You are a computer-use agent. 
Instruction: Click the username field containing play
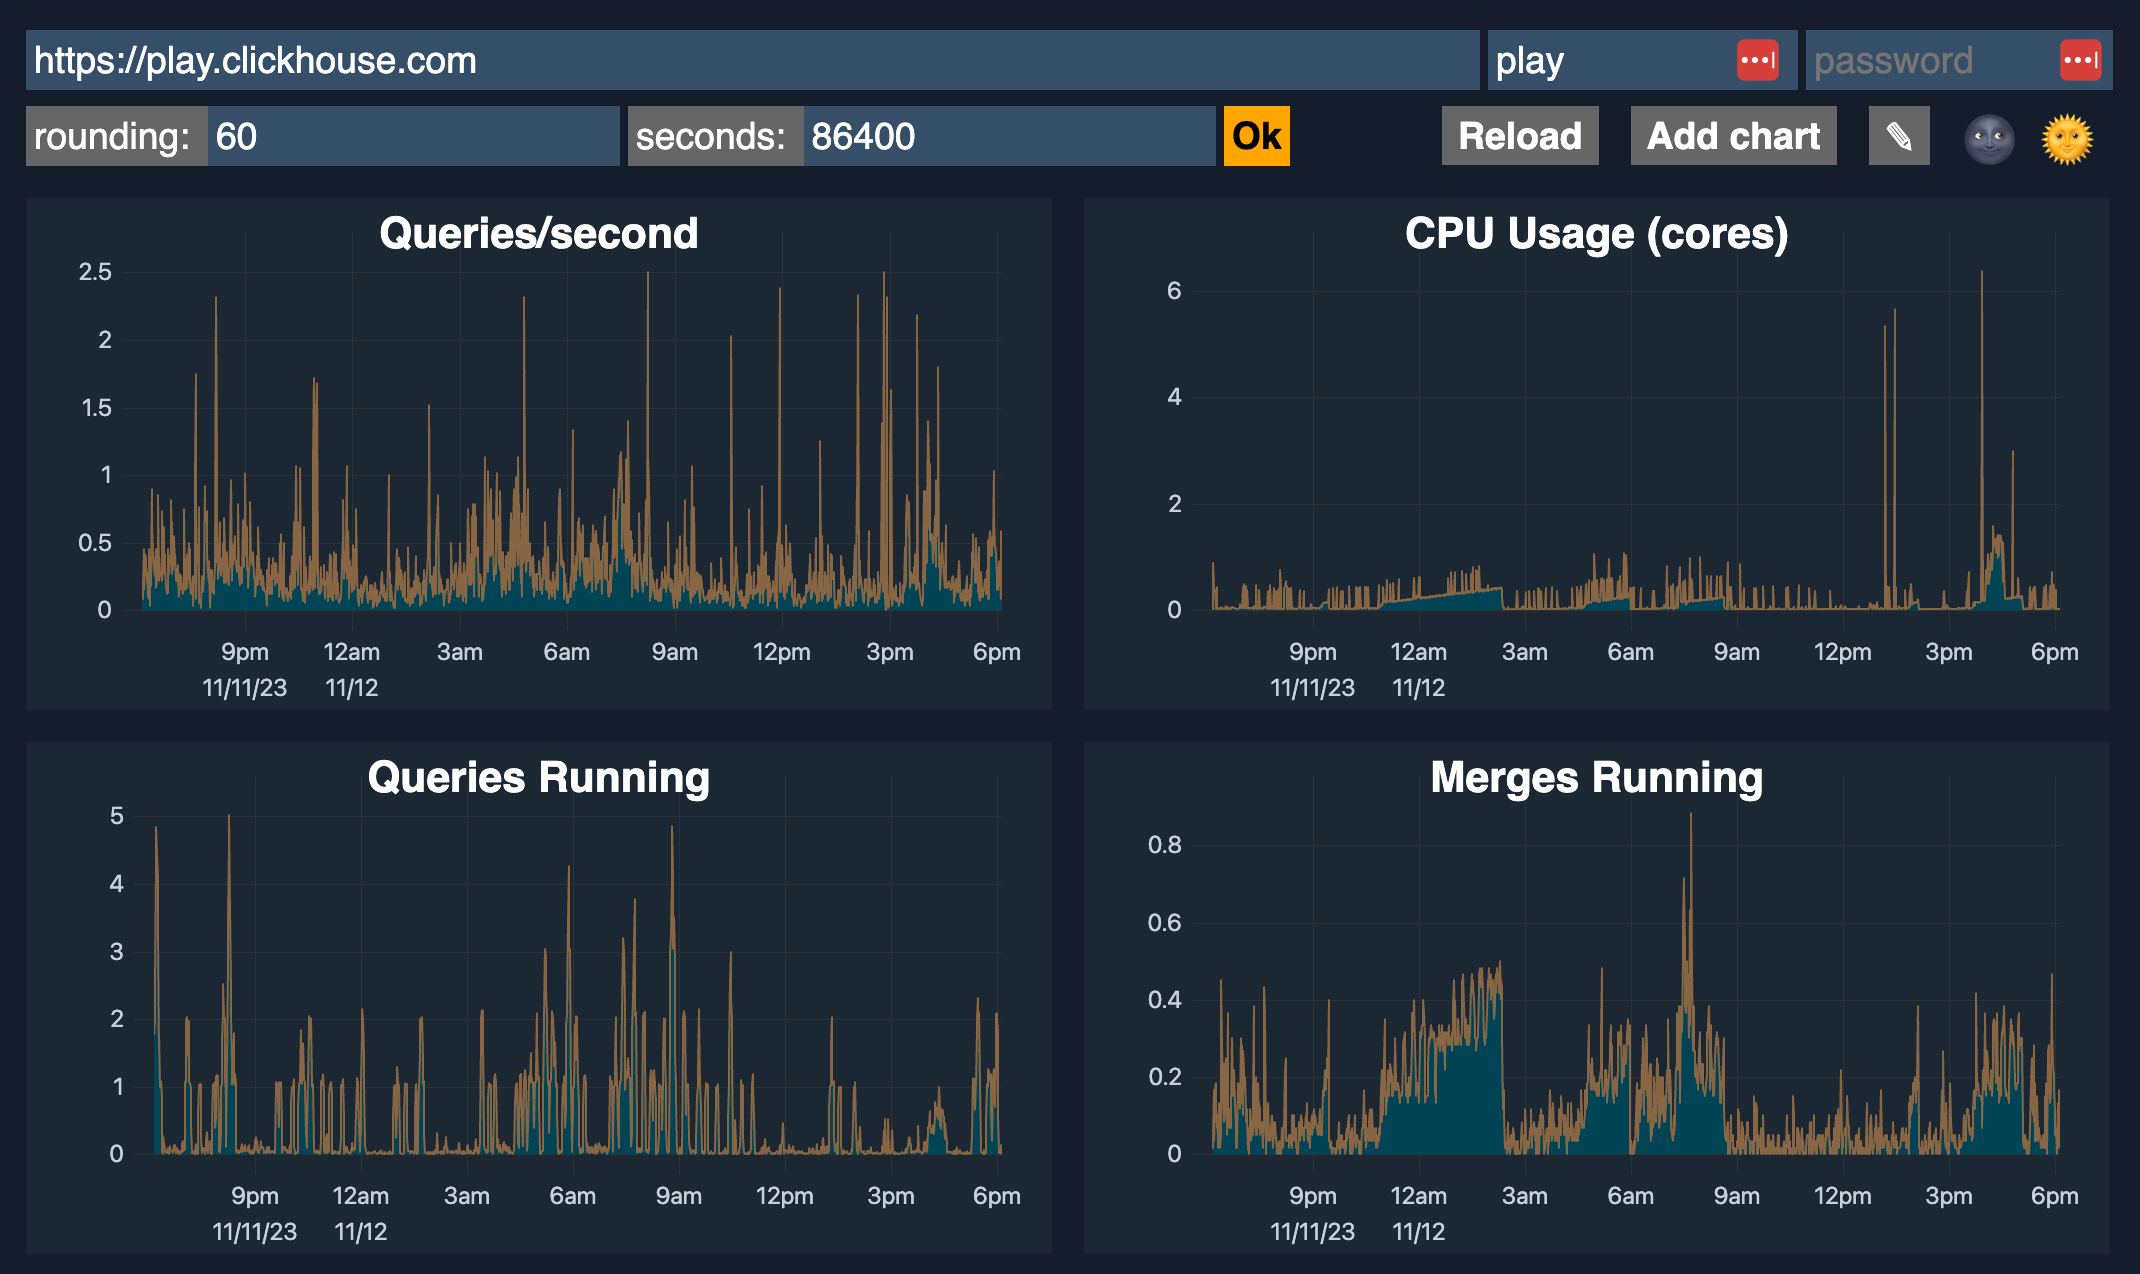tap(1608, 60)
